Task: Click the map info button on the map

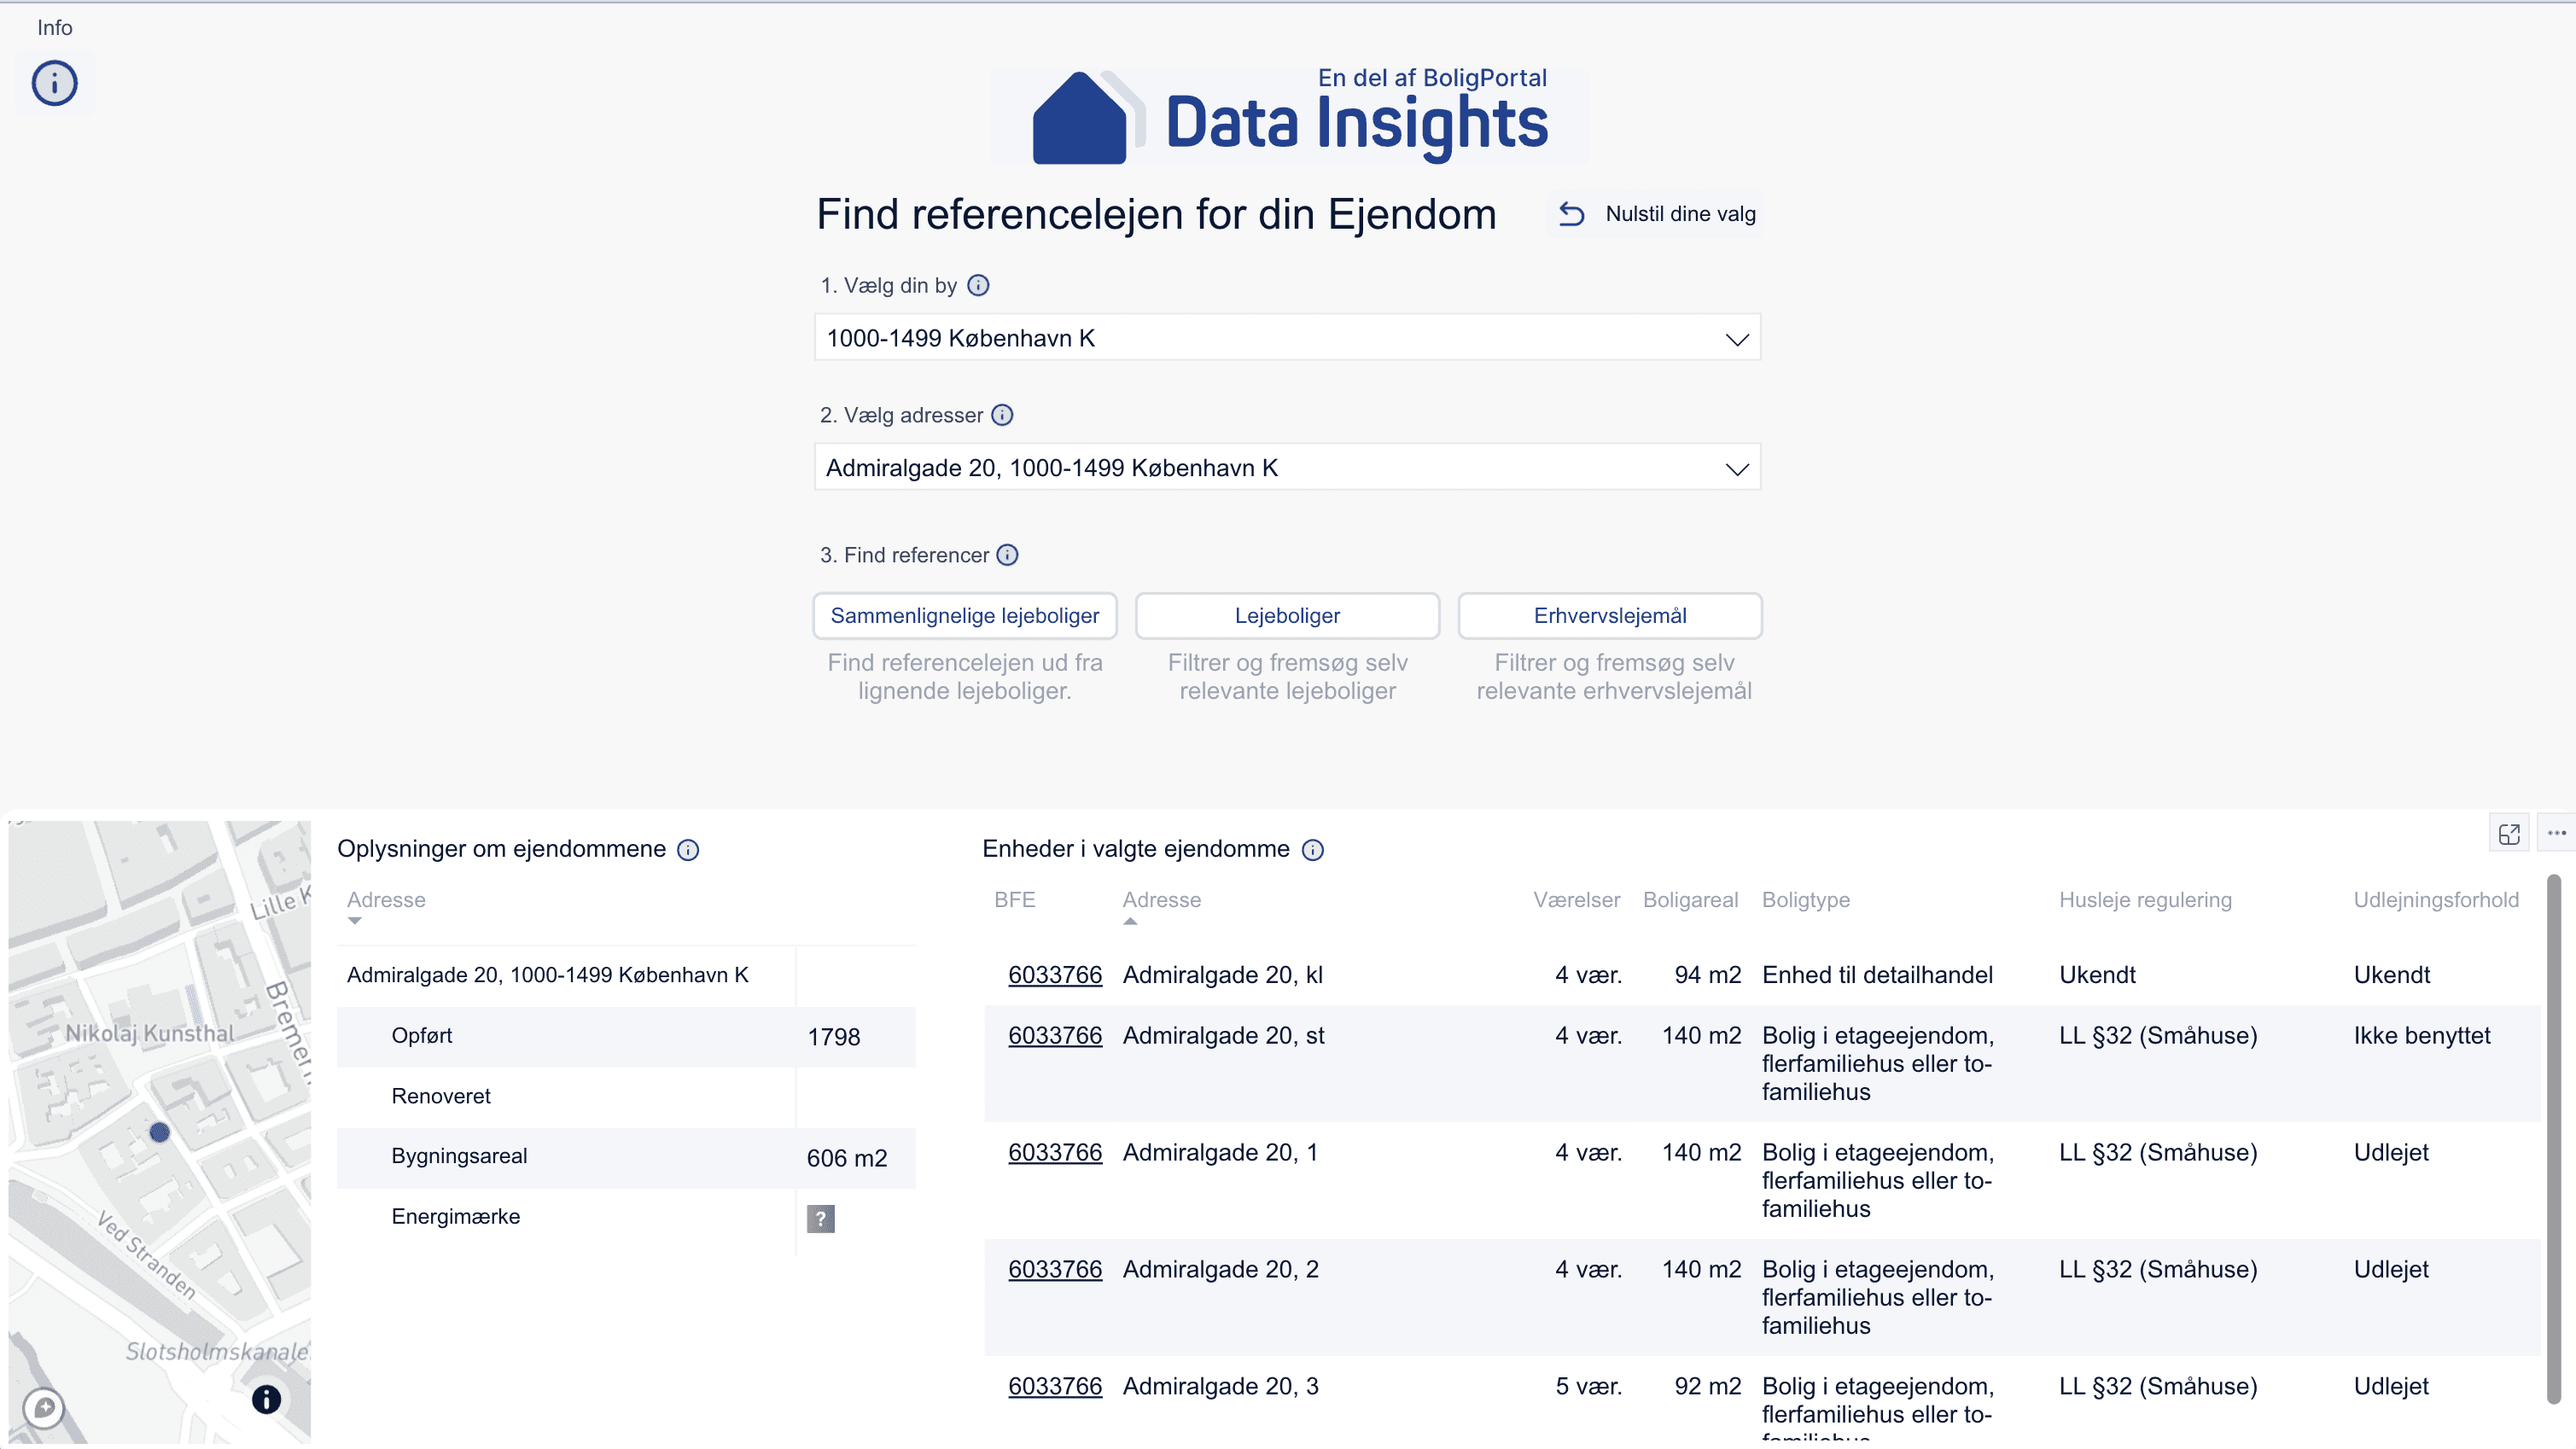Action: pyautogui.click(x=266, y=1399)
